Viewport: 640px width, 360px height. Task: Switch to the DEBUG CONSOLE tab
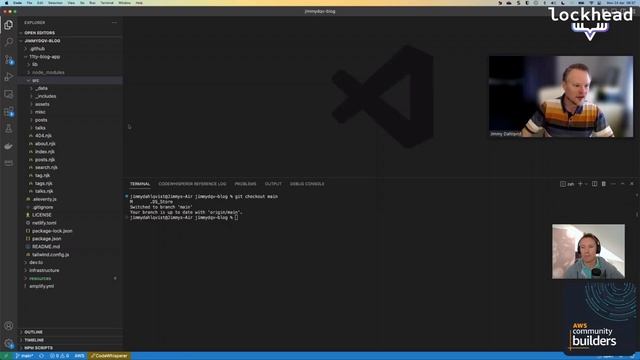click(x=307, y=184)
